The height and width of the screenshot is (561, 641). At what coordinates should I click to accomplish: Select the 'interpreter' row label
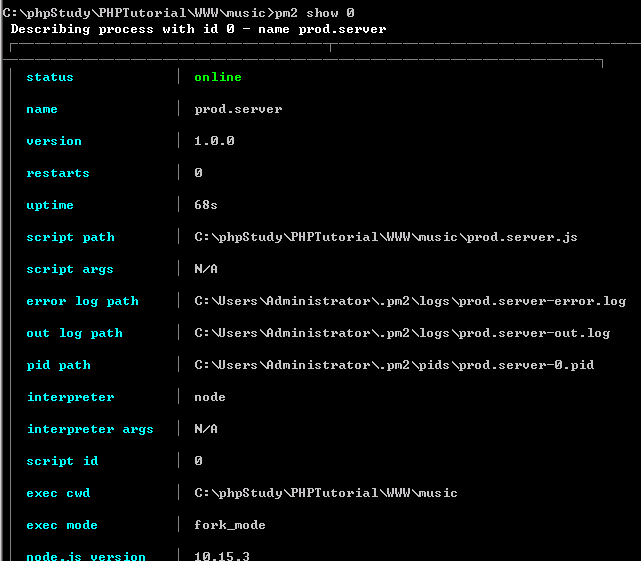click(x=71, y=397)
